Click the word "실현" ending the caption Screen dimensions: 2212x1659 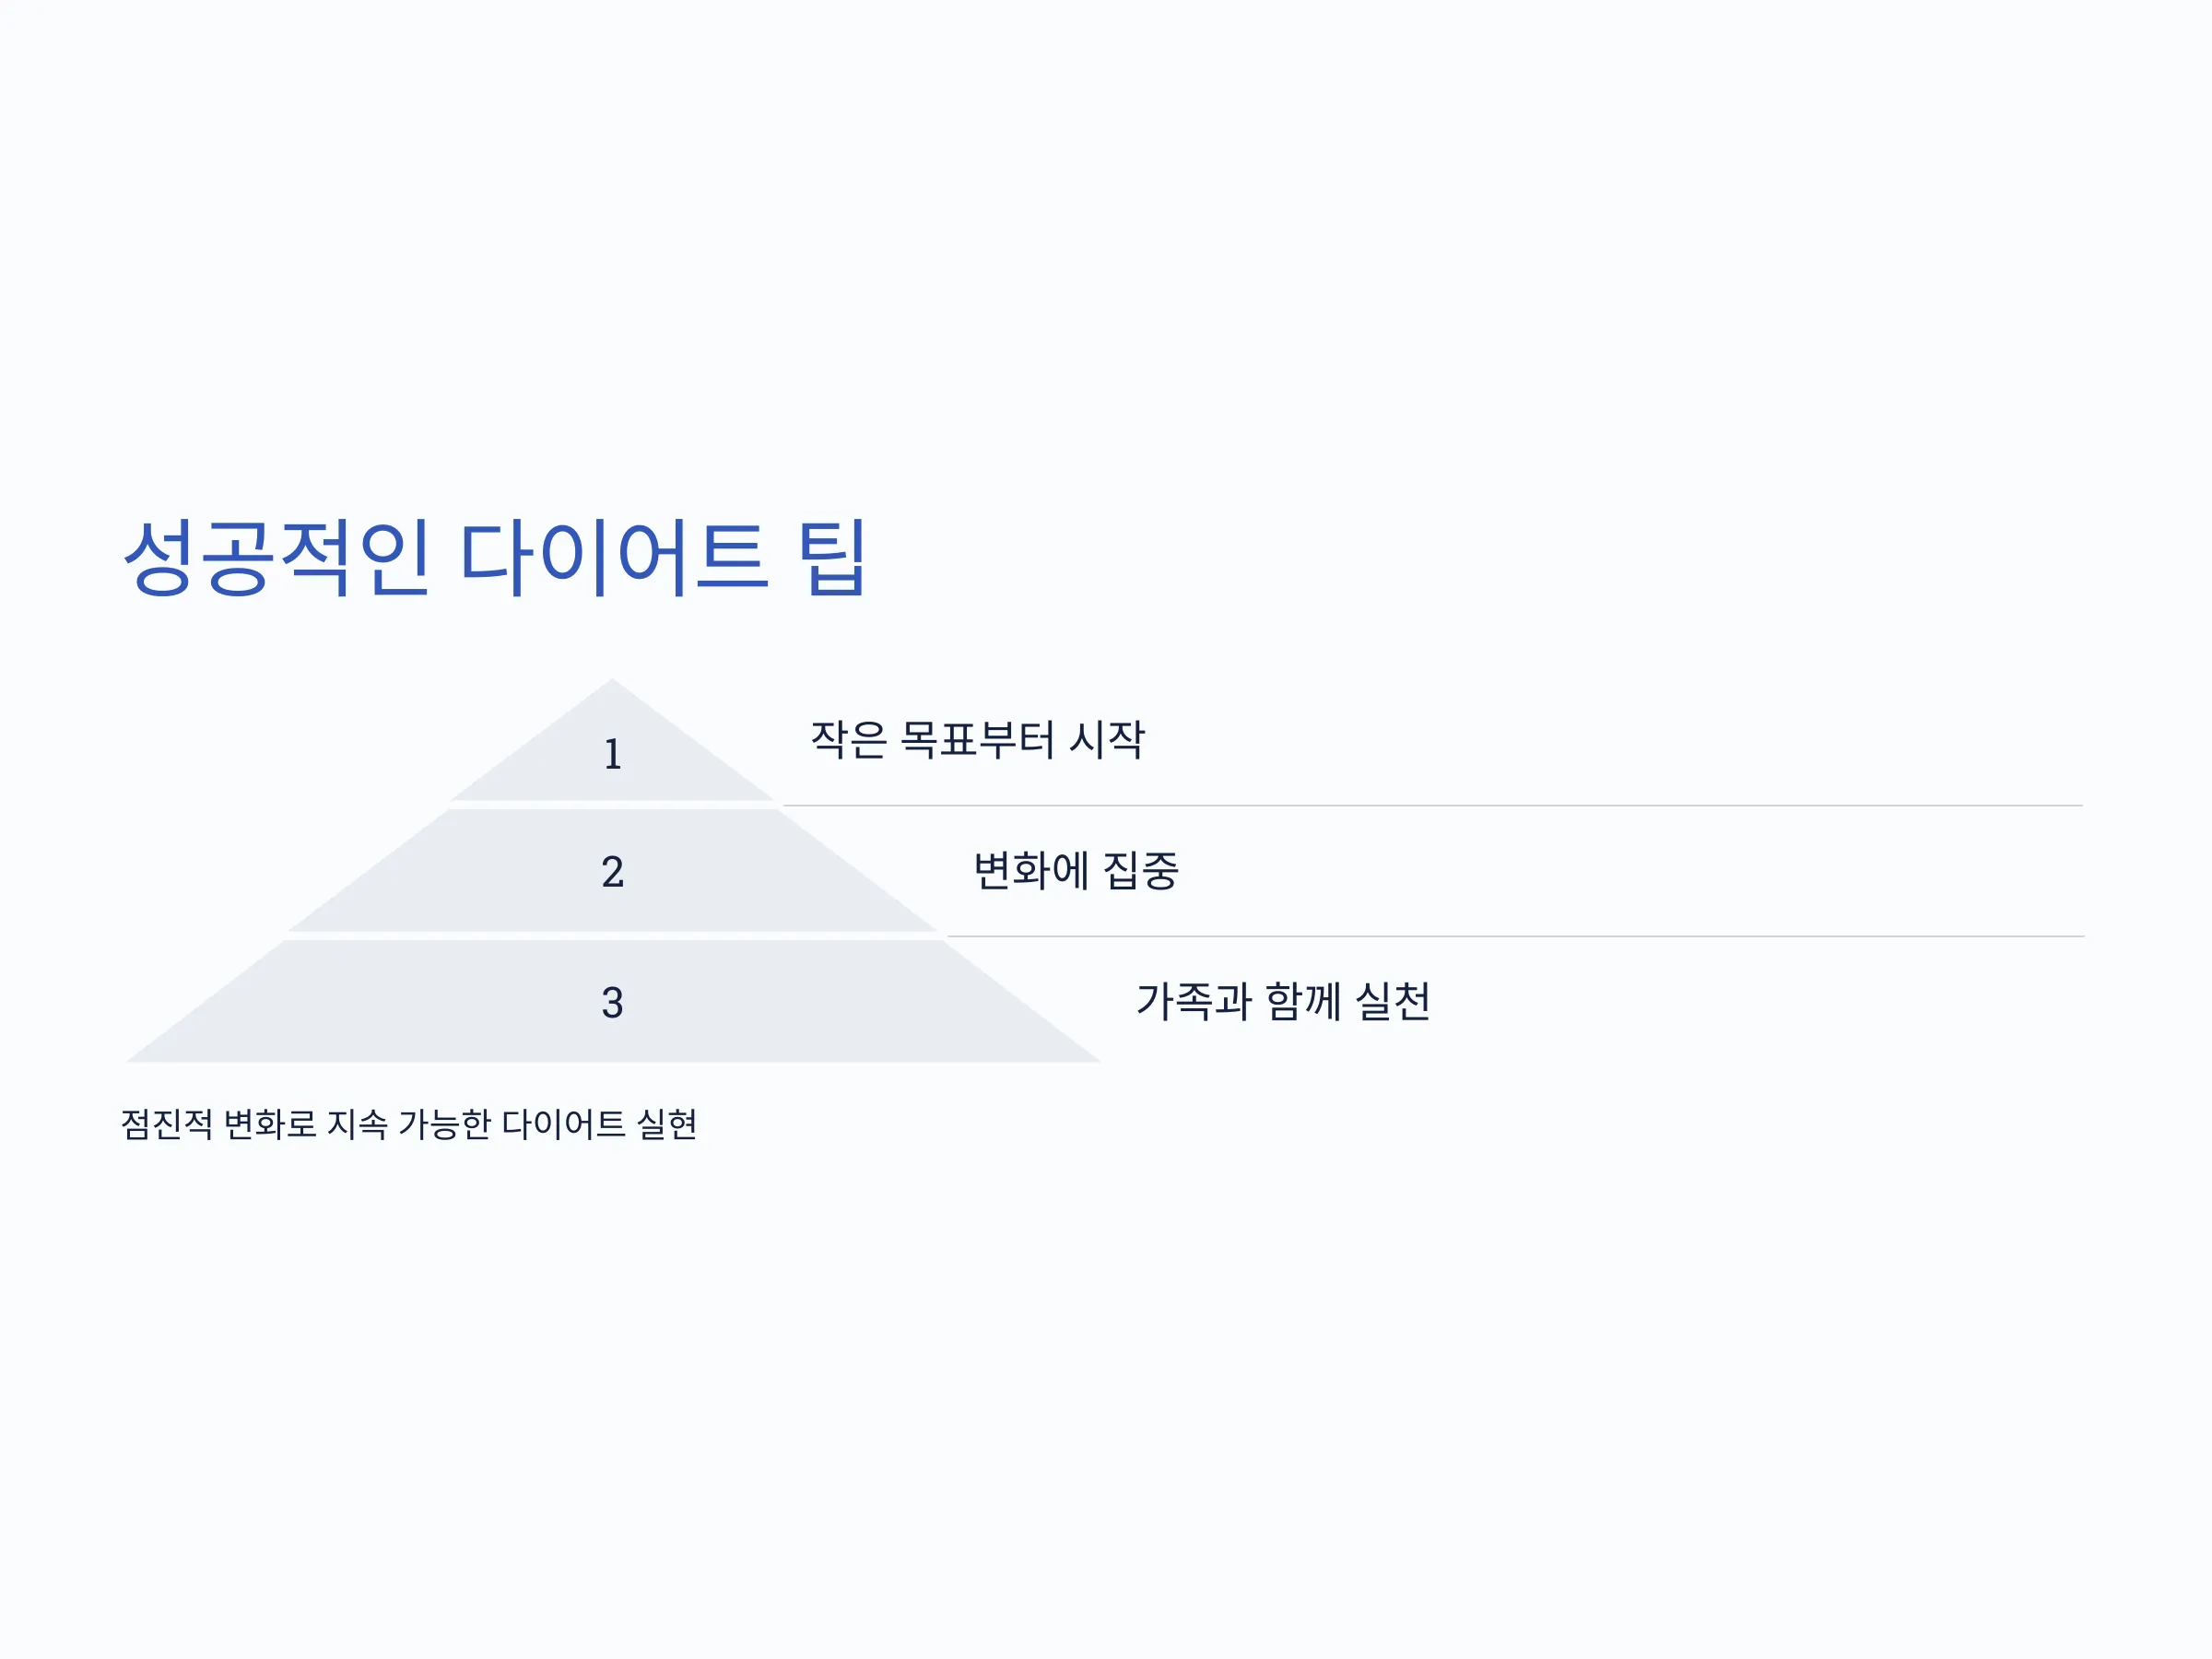[x=667, y=1124]
